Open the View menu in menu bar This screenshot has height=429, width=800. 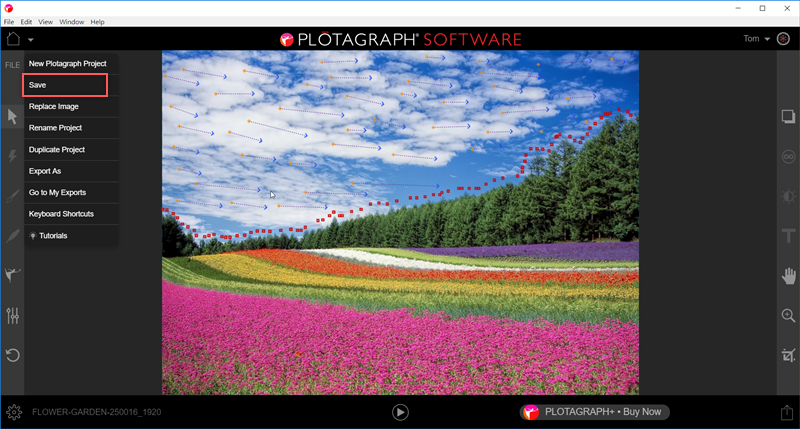(45, 22)
